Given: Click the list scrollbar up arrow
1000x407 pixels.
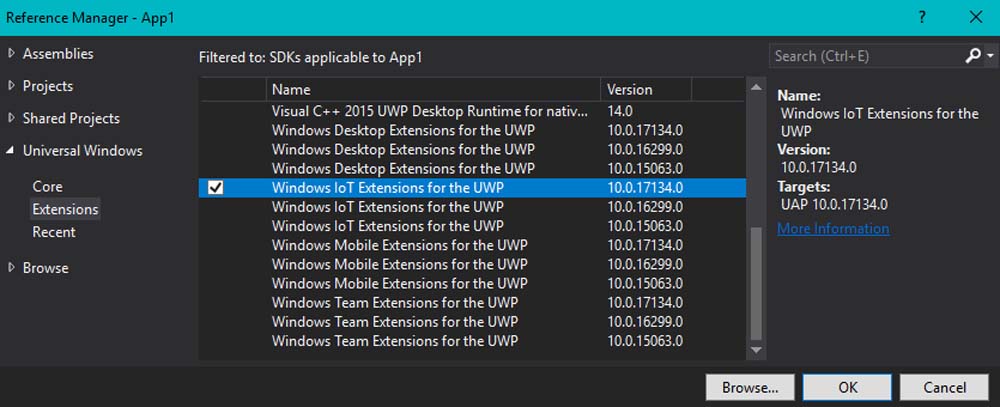Looking at the screenshot, I should (756, 87).
